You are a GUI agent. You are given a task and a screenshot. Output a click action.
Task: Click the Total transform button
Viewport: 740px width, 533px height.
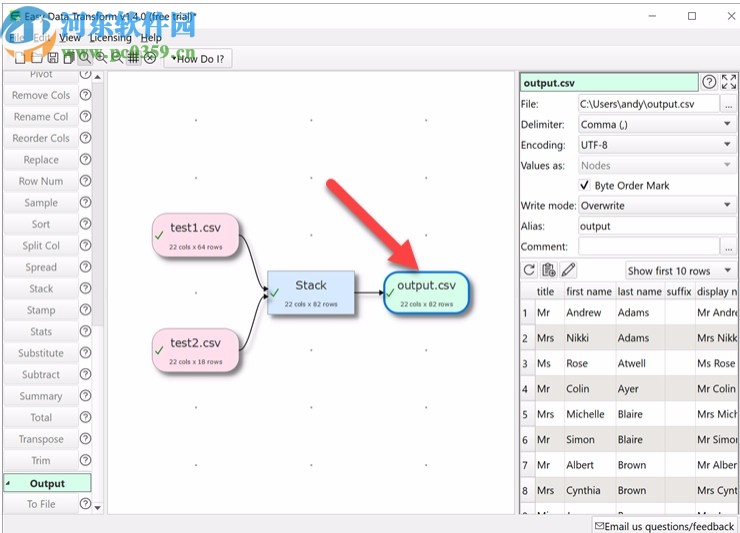coord(41,417)
